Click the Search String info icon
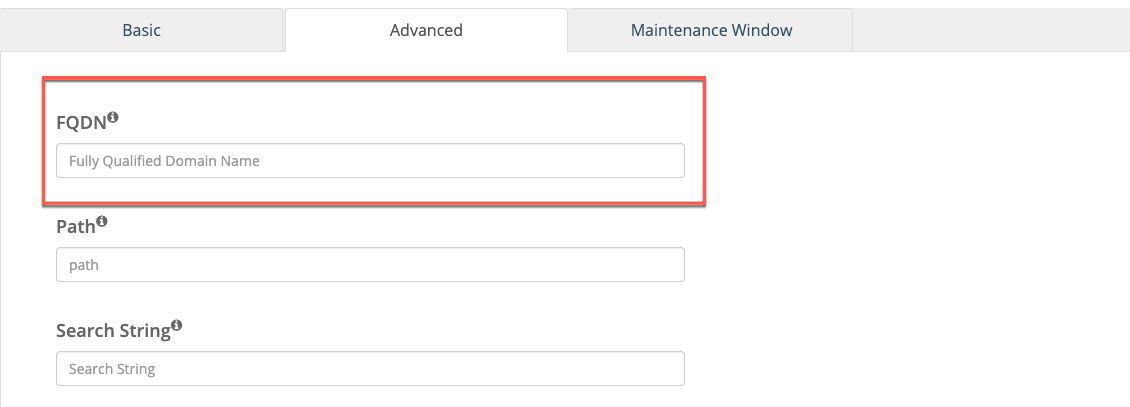The image size is (1130, 407). (x=177, y=325)
